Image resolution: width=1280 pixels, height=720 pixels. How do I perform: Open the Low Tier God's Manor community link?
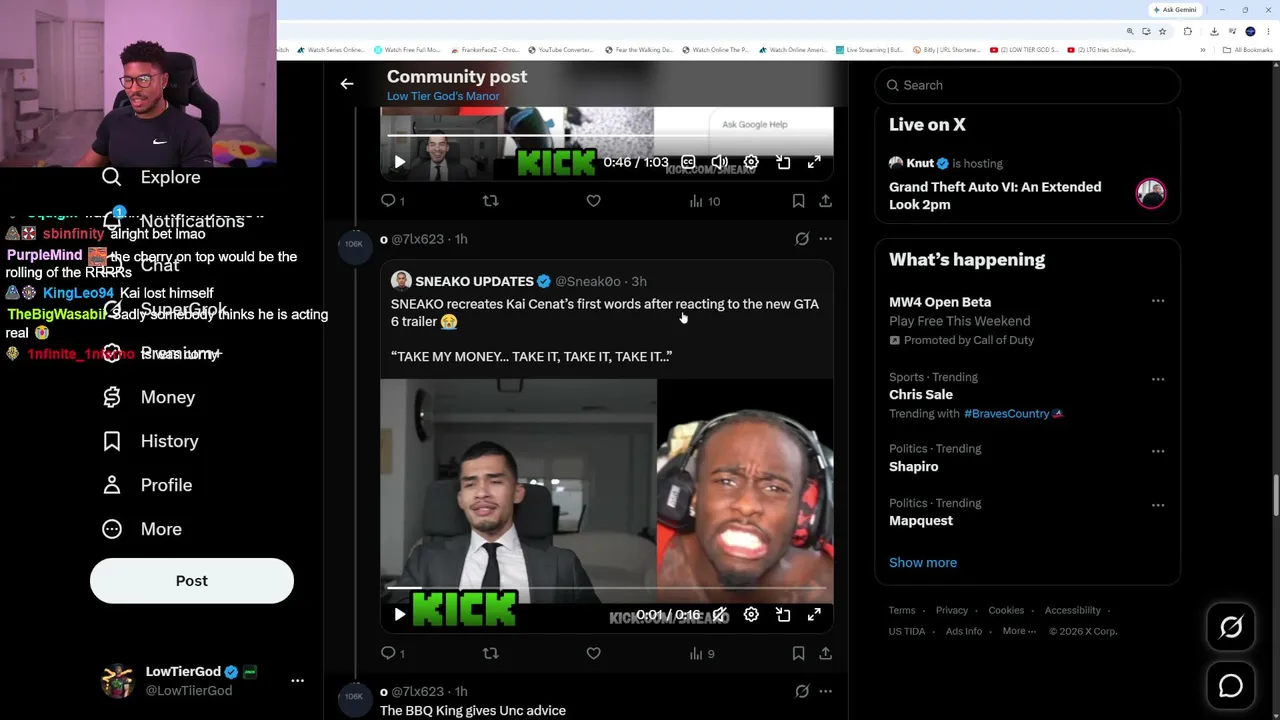[x=443, y=96]
